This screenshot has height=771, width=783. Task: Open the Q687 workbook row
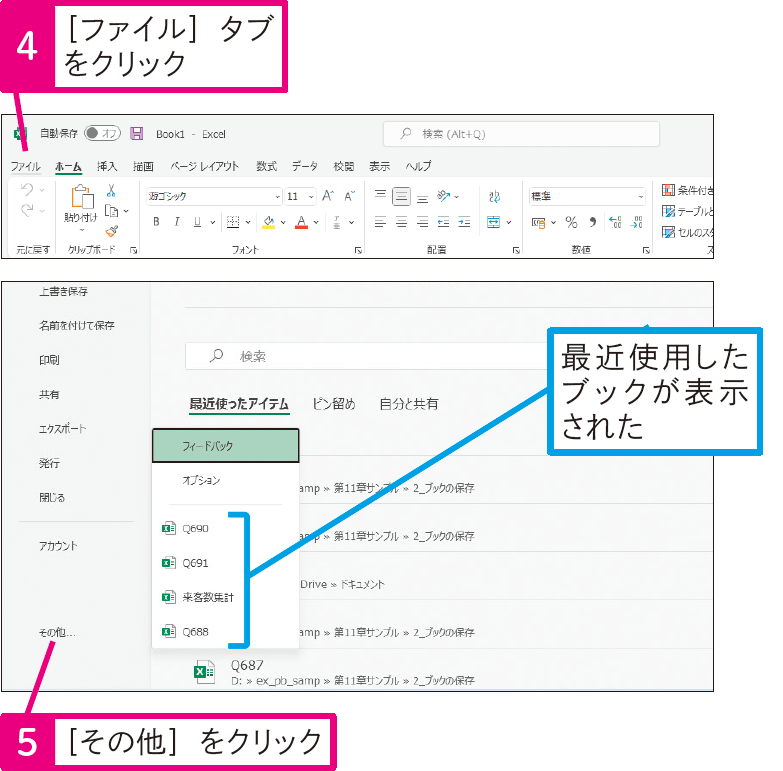pyautogui.click(x=431, y=672)
